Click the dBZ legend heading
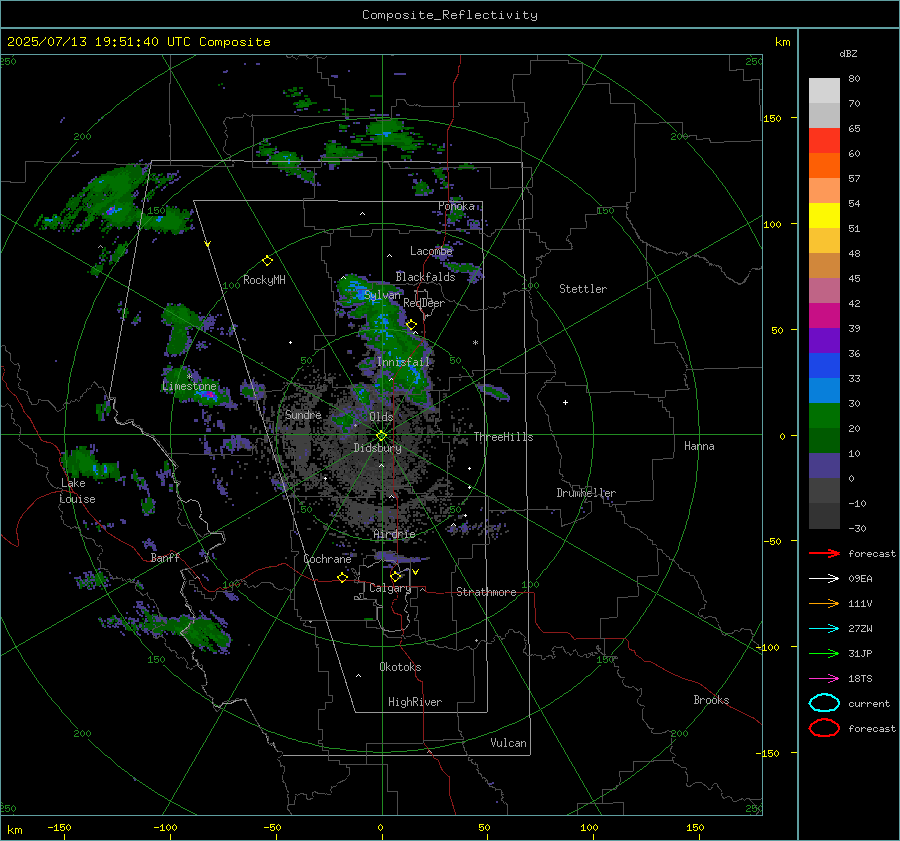 pyautogui.click(x=848, y=53)
